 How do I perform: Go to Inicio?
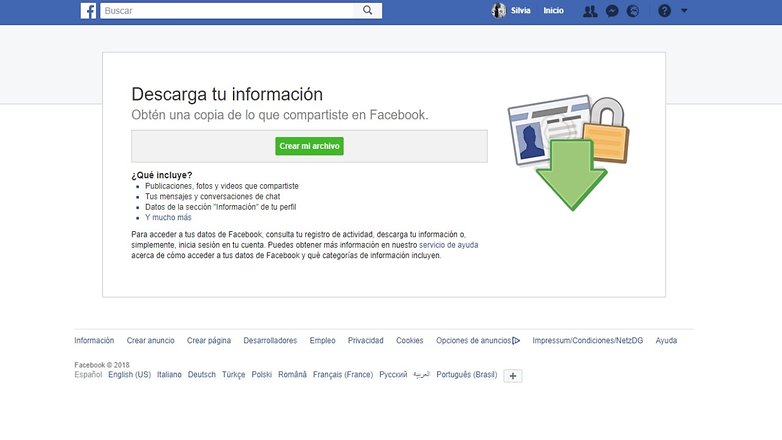[x=554, y=10]
